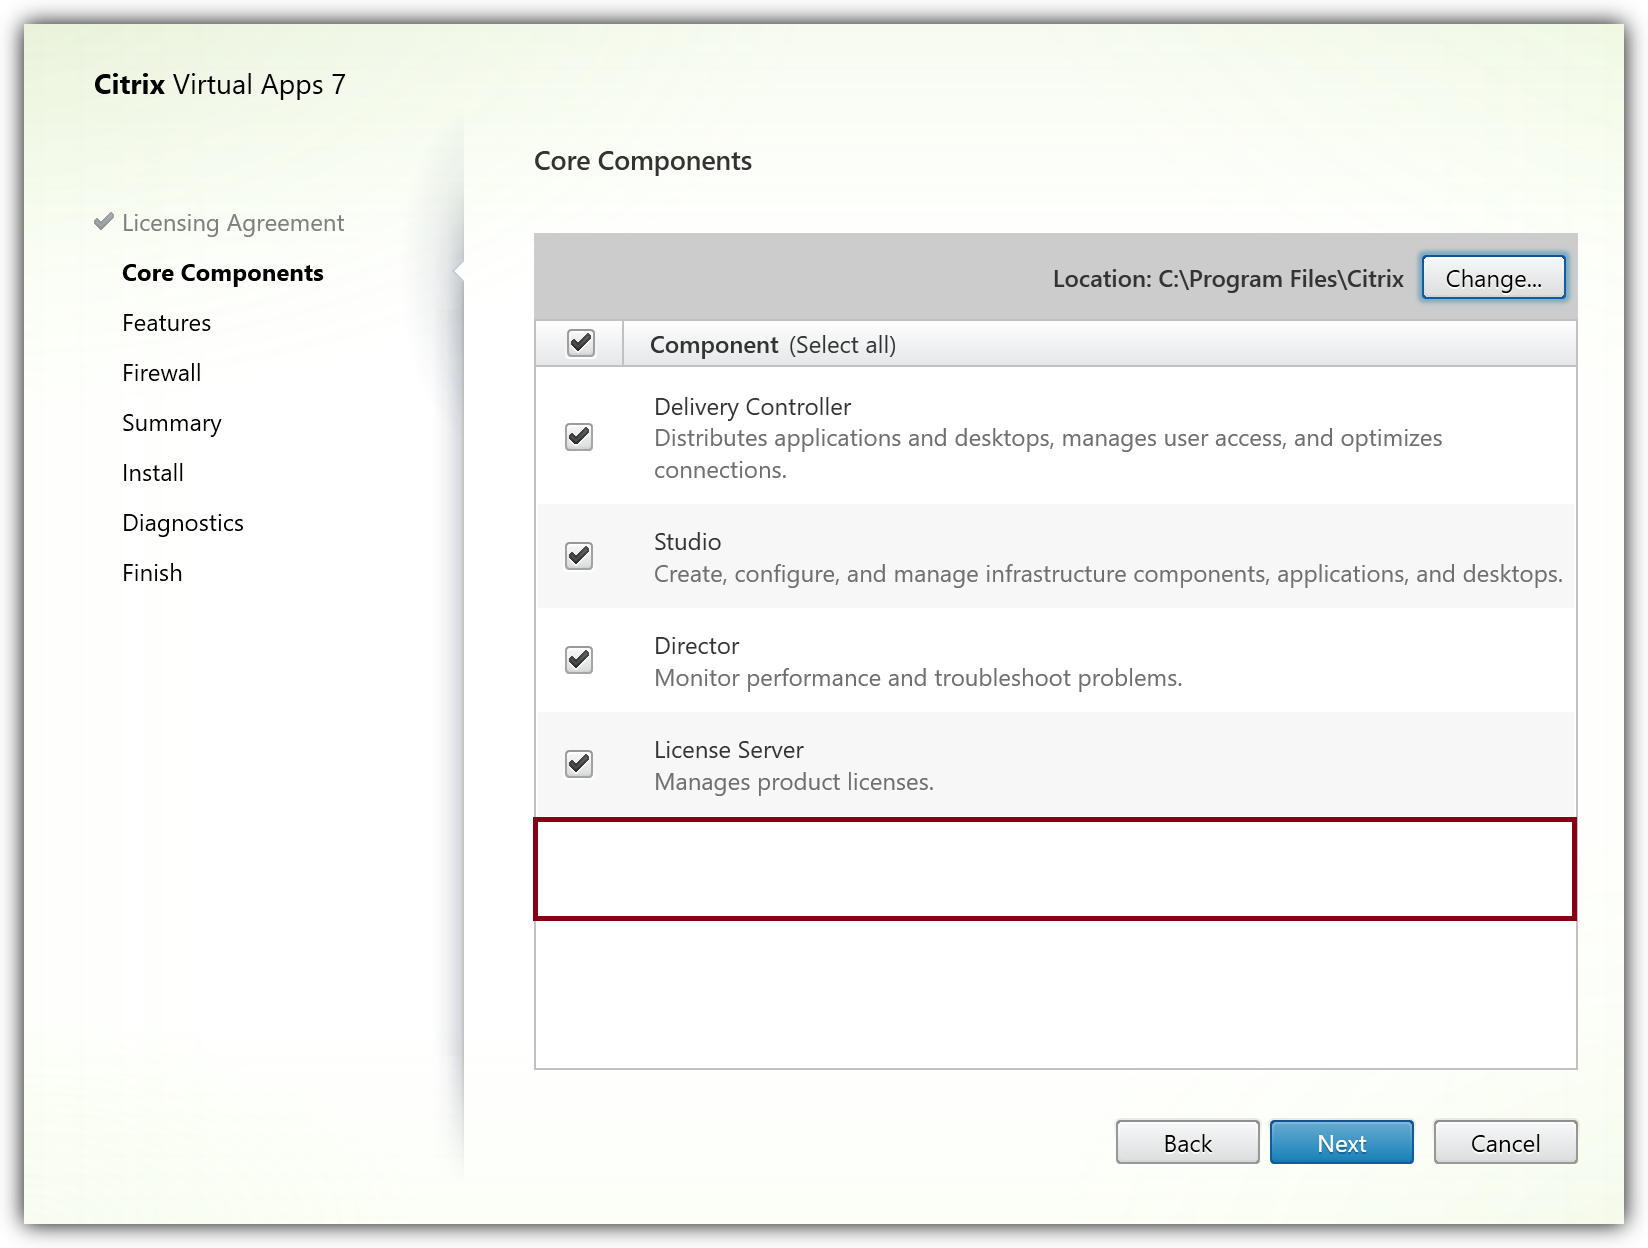
Task: Deselect the License Server checkbox
Action: 579,764
